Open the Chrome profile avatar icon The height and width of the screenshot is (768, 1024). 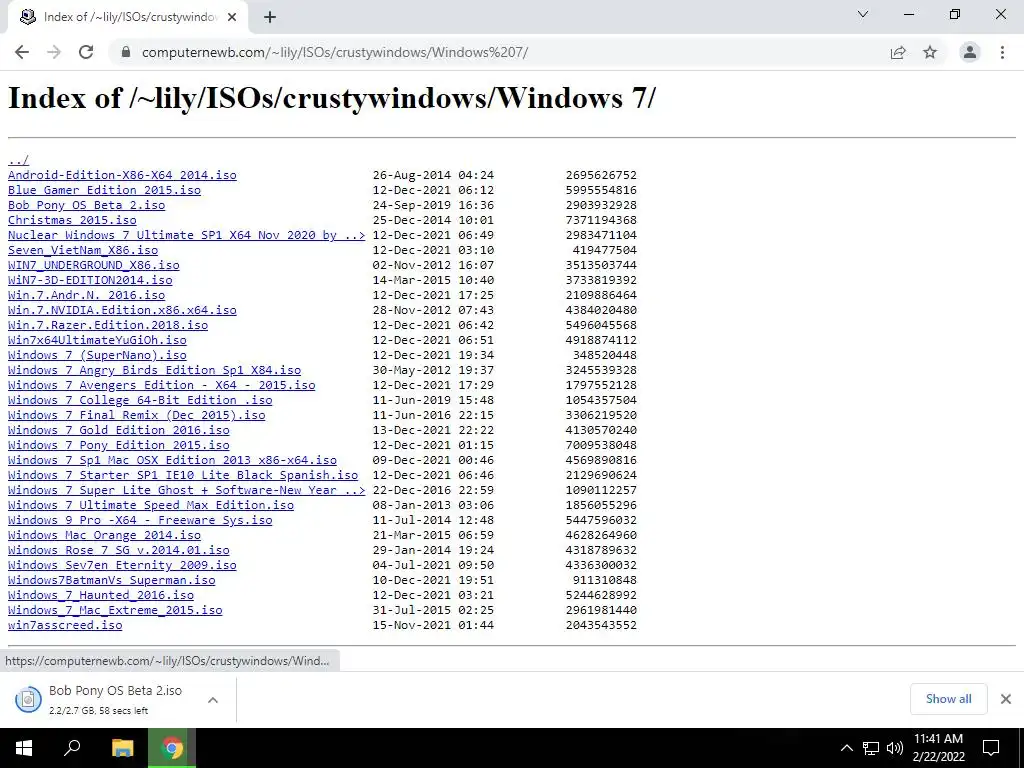point(970,52)
